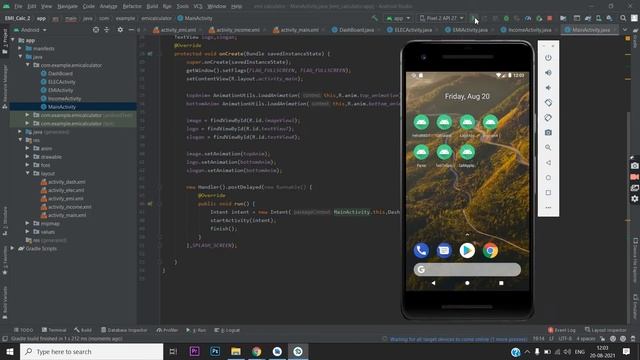Open the Play Store on the emulator screen
Image resolution: width=640 pixels, height=360 pixels.
click(x=467, y=250)
